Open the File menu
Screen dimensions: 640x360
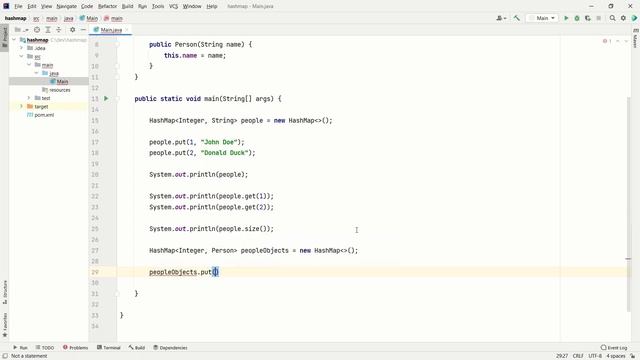click(18, 6)
